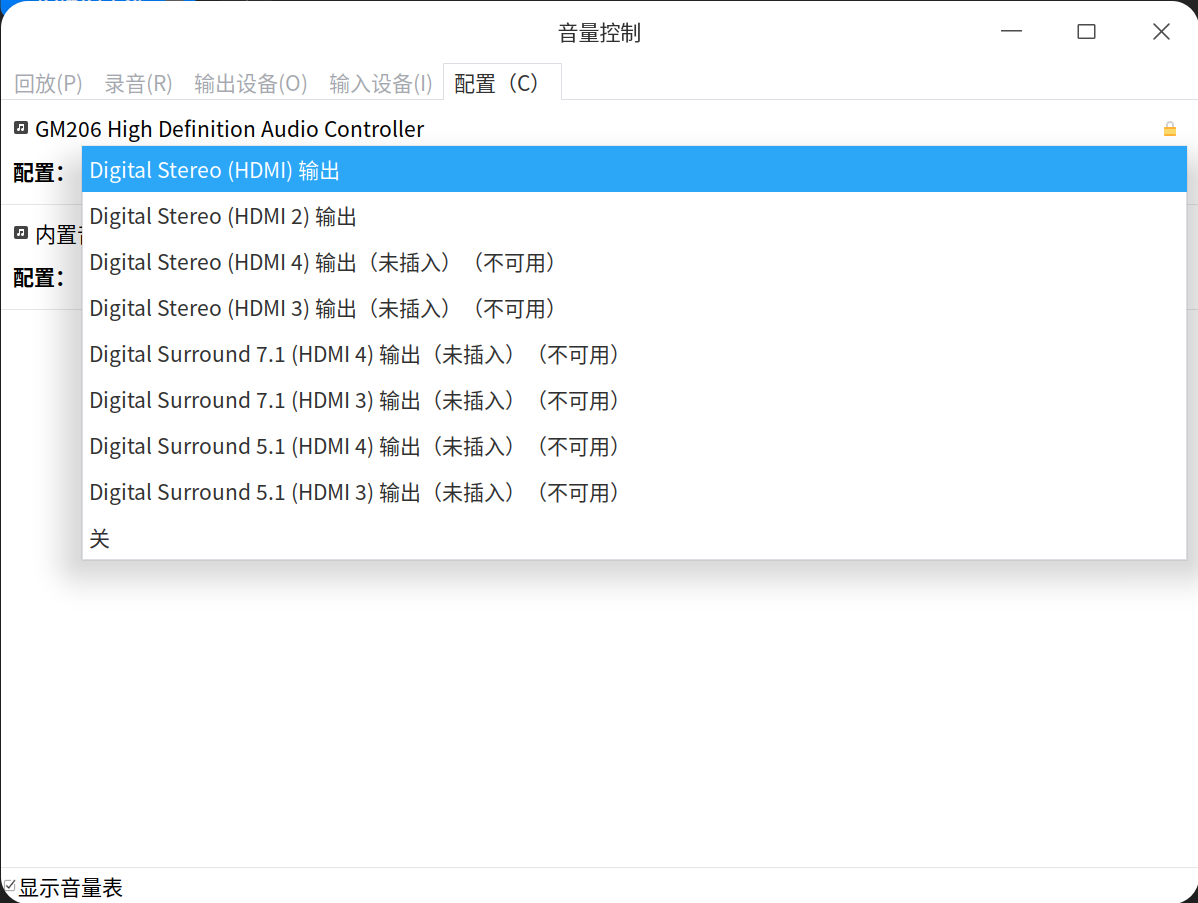
Task: Select Digital Stereo (HDMI) 输出 option
Action: point(634,170)
